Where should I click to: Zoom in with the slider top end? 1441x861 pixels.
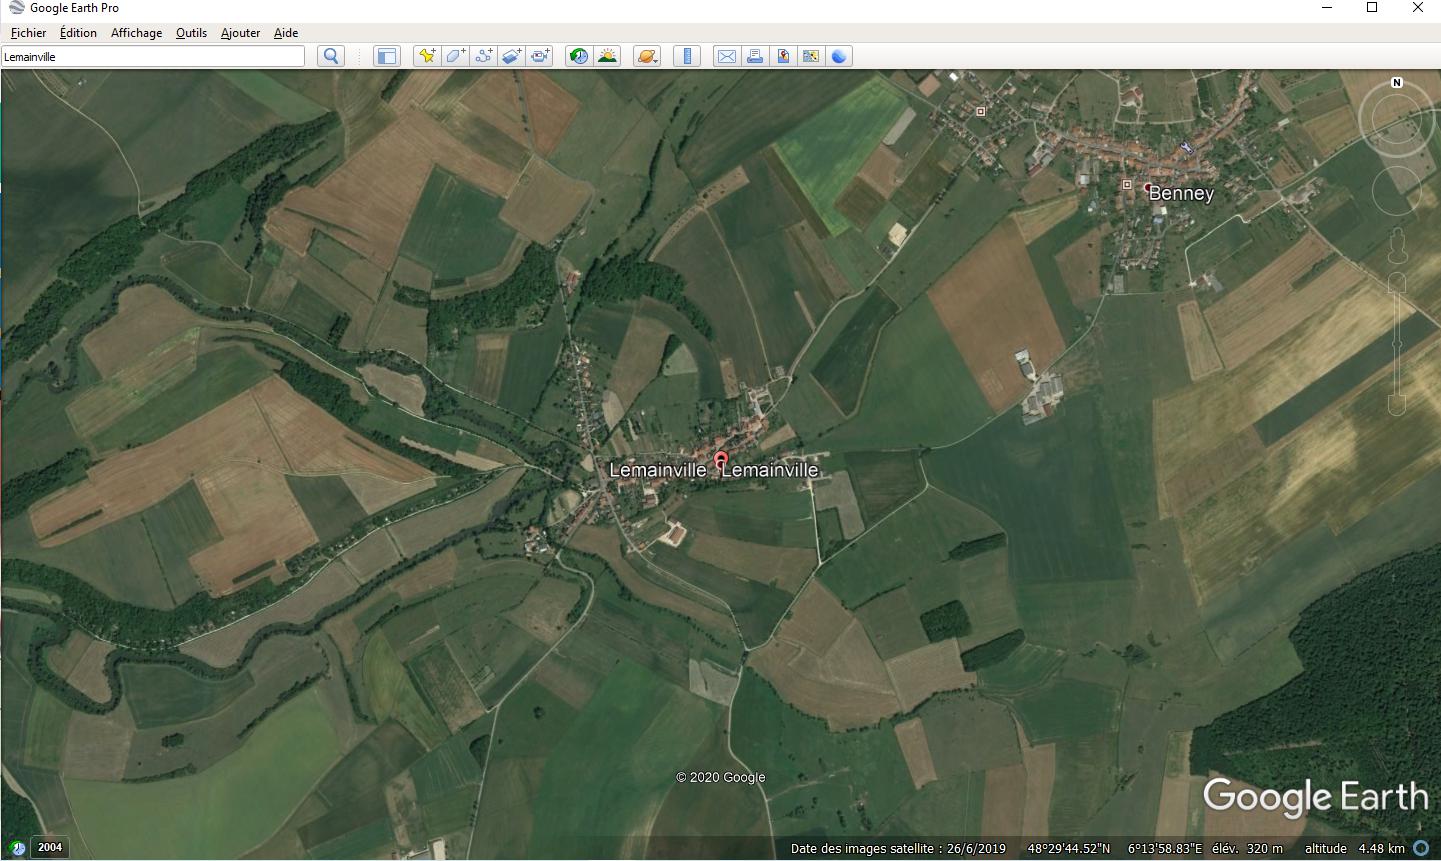pyautogui.click(x=1397, y=283)
